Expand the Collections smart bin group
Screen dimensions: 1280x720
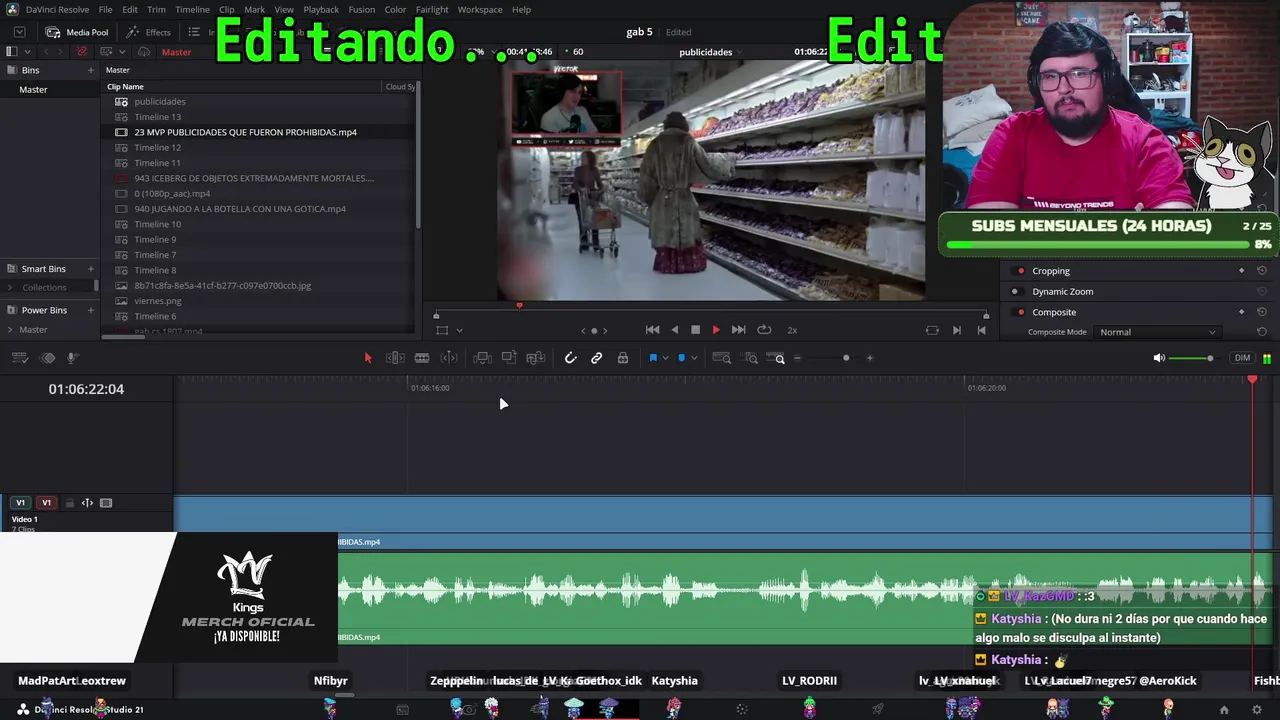coord(12,288)
